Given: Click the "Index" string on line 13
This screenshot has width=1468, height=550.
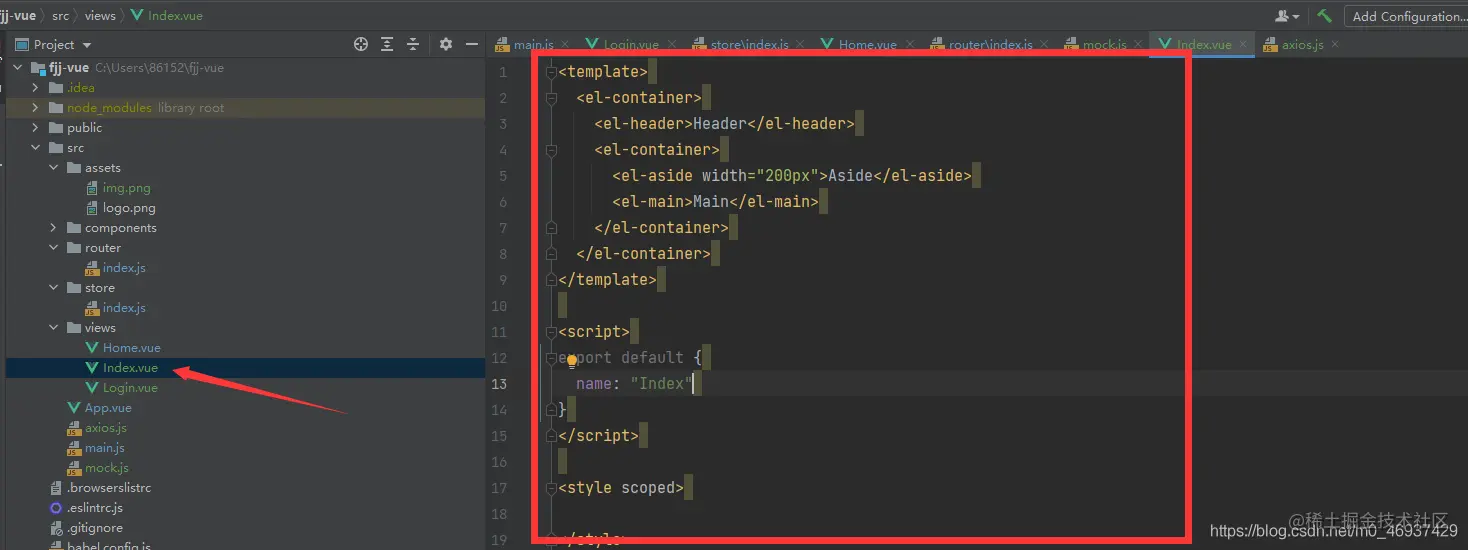Looking at the screenshot, I should [x=662, y=384].
